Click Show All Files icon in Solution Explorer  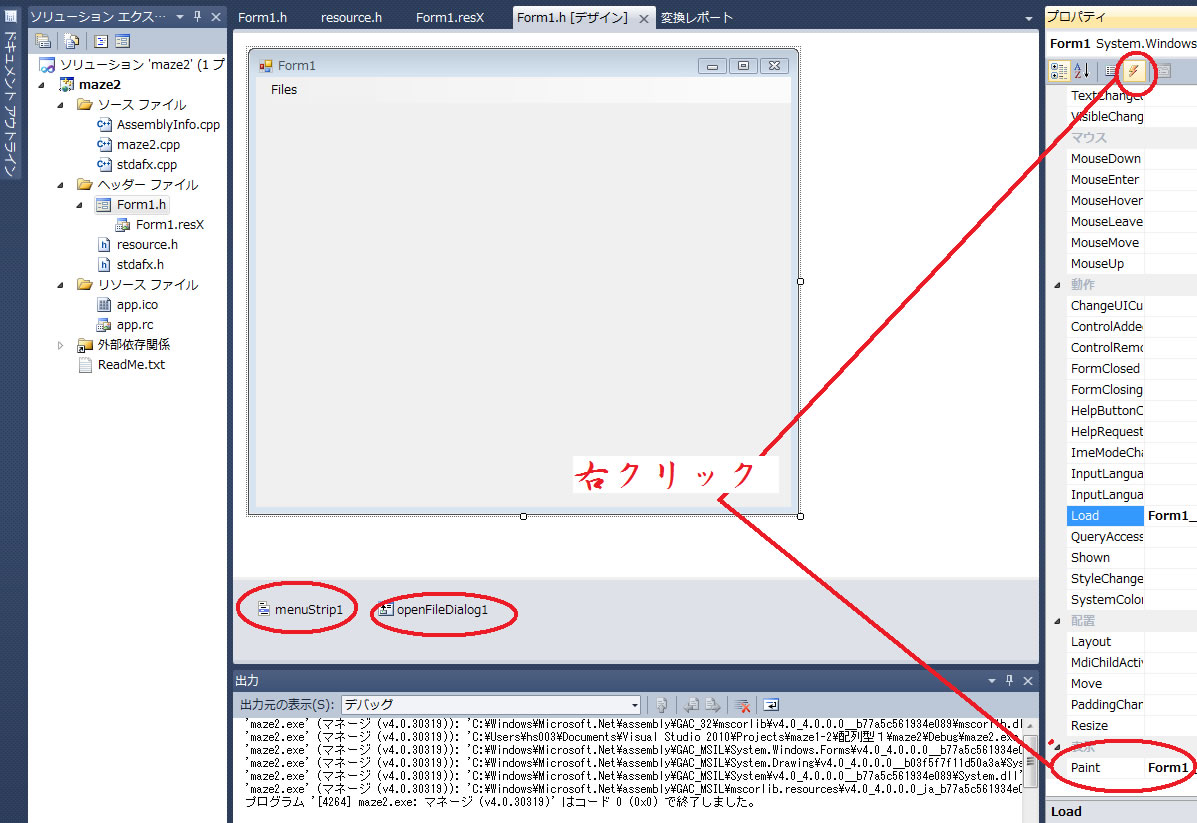[72, 41]
